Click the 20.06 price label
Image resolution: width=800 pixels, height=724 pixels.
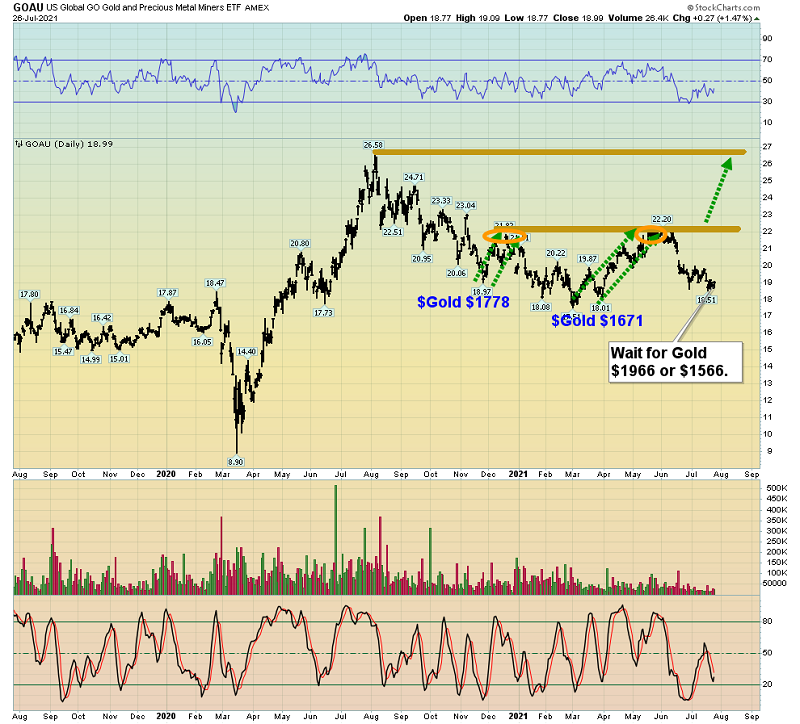pyautogui.click(x=457, y=273)
